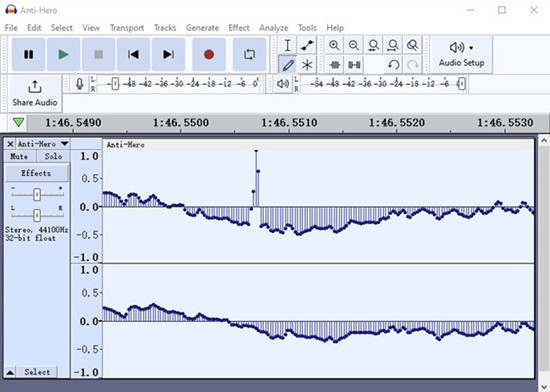Click the green timeline playhead triangle
Image resolution: width=550 pixels, height=392 pixels.
tap(18, 122)
